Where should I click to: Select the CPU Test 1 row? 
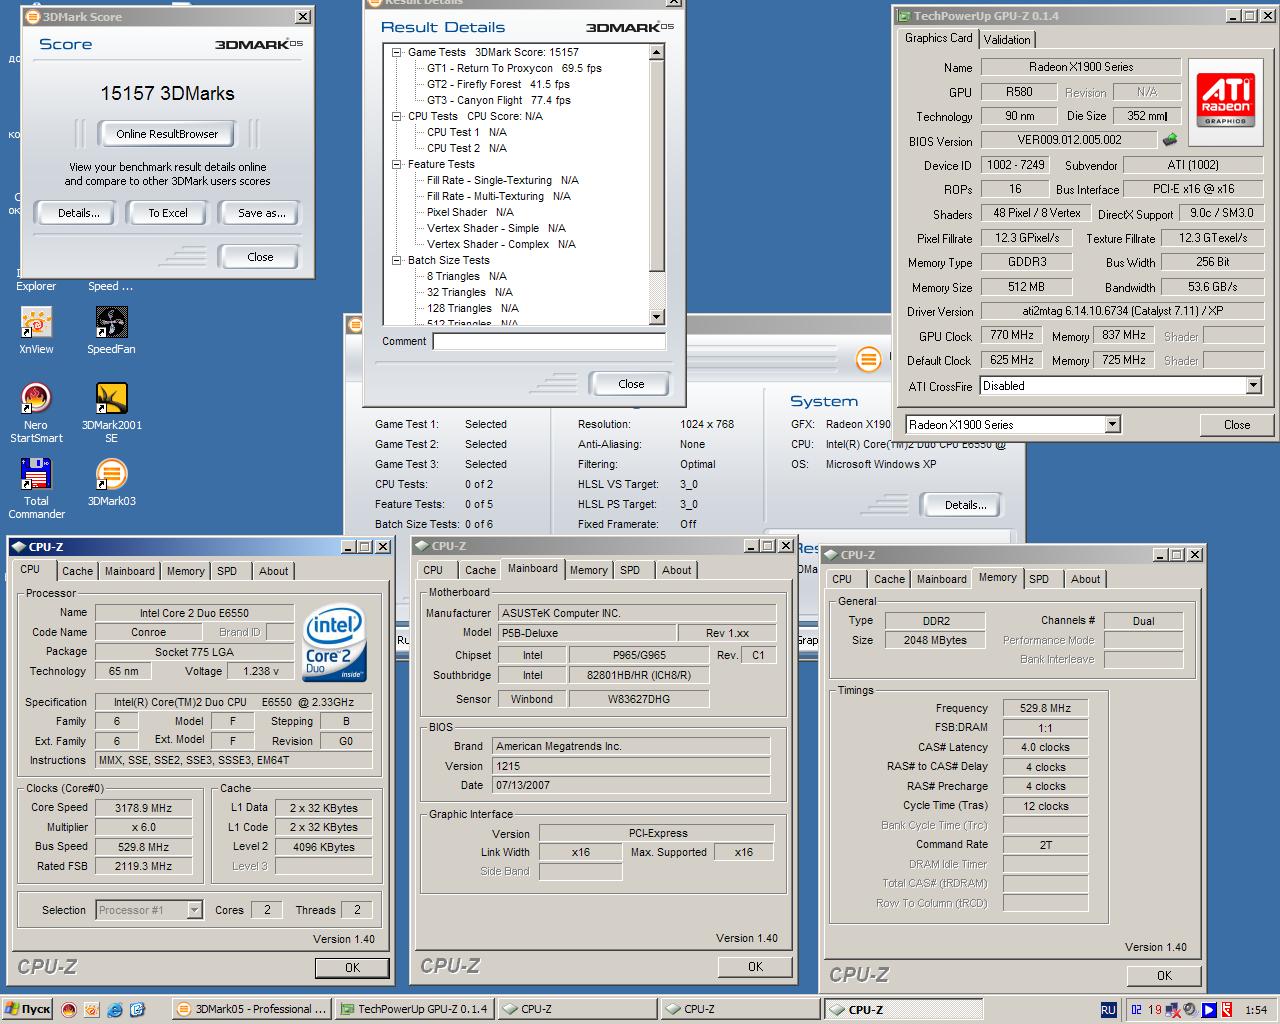coord(466,132)
